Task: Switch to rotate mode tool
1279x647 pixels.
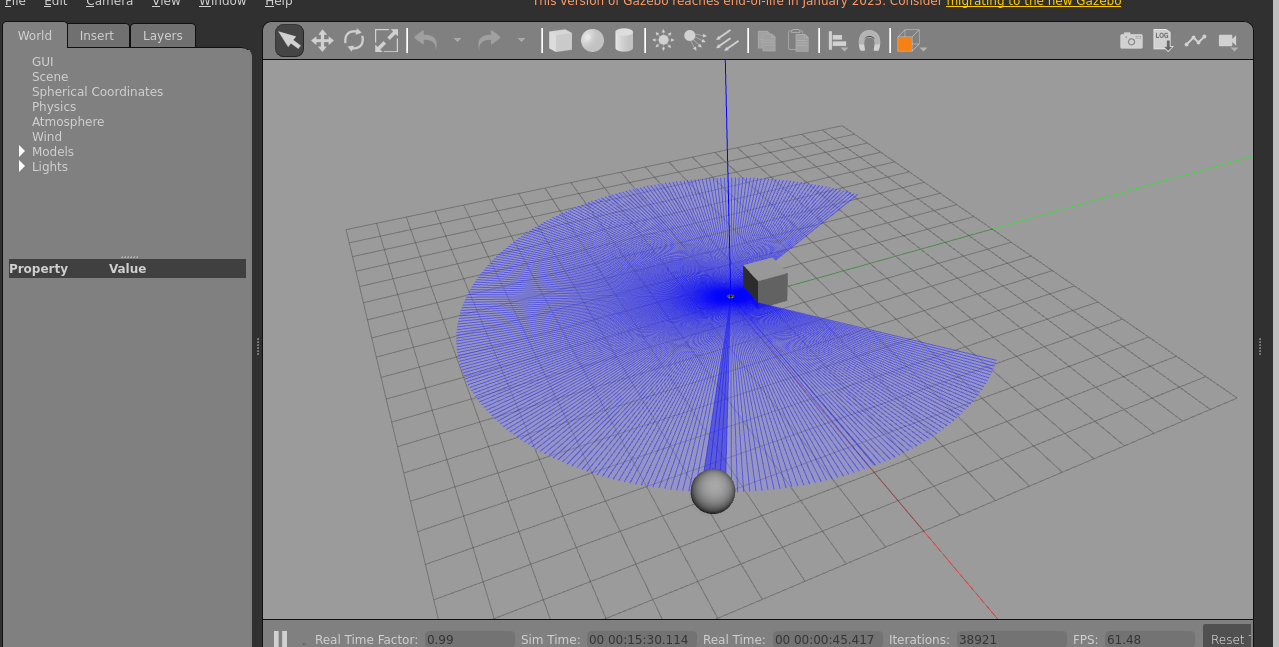Action: [x=354, y=40]
